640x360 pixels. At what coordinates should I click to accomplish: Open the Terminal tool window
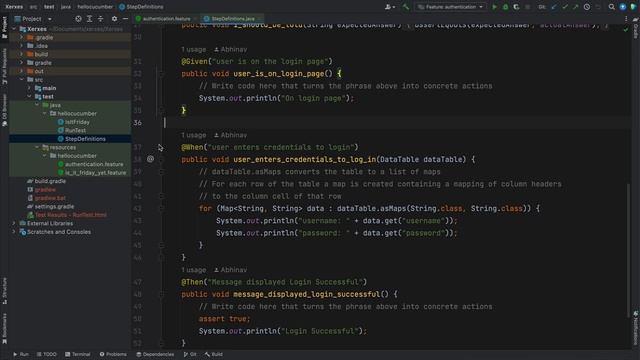pyautogui.click(x=78, y=354)
